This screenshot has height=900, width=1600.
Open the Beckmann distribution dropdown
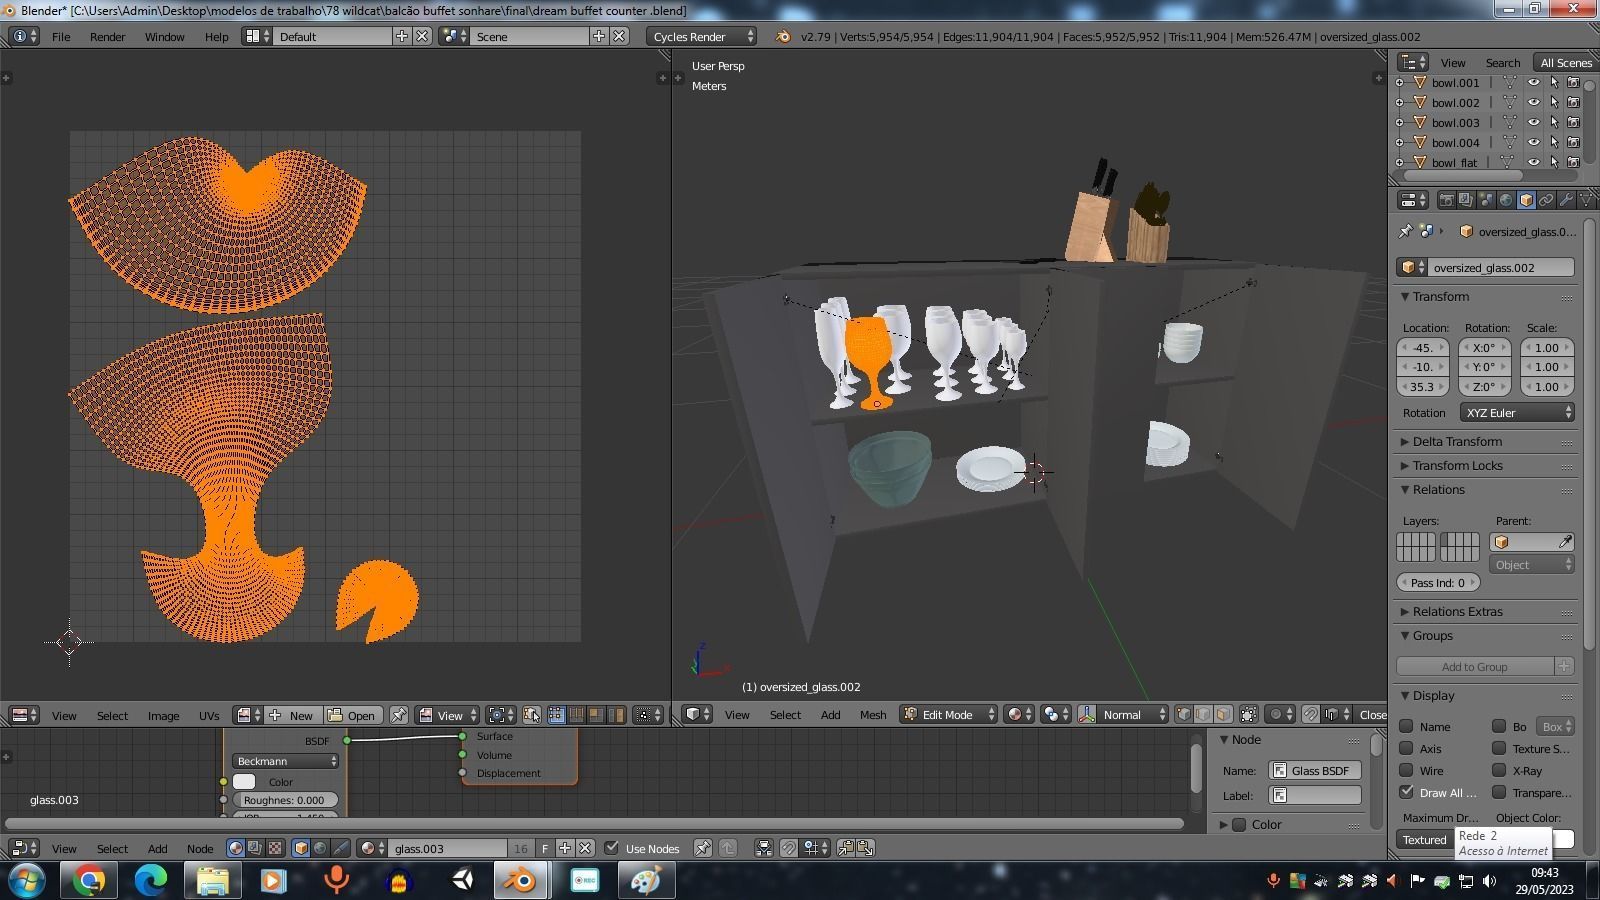285,761
